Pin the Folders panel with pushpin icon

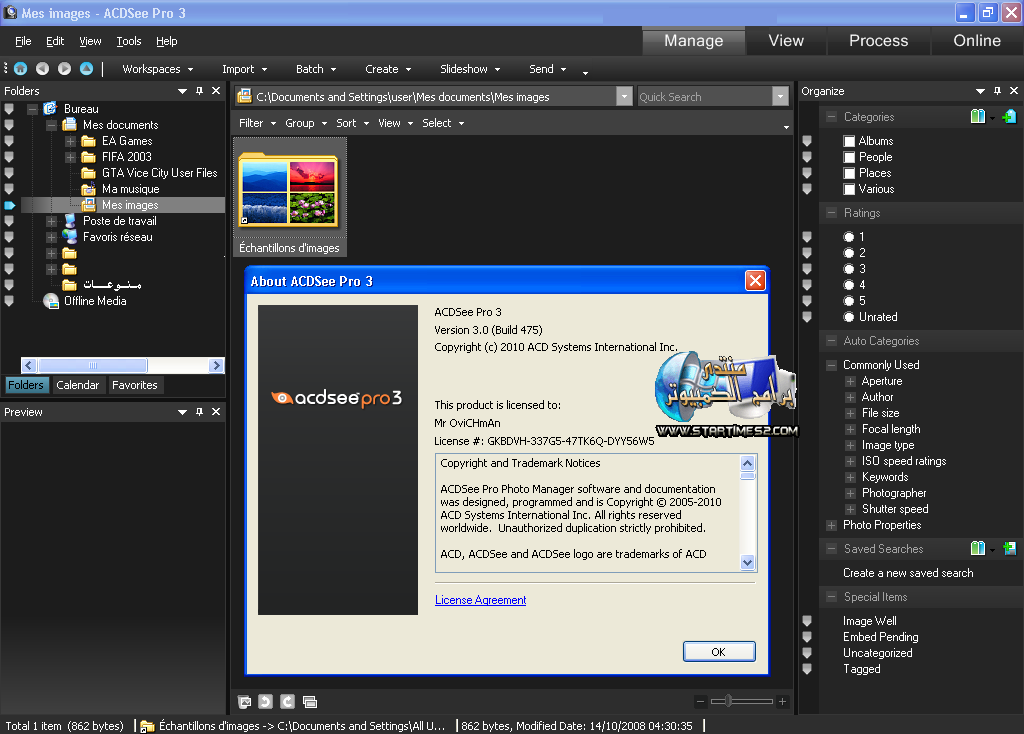click(x=200, y=91)
